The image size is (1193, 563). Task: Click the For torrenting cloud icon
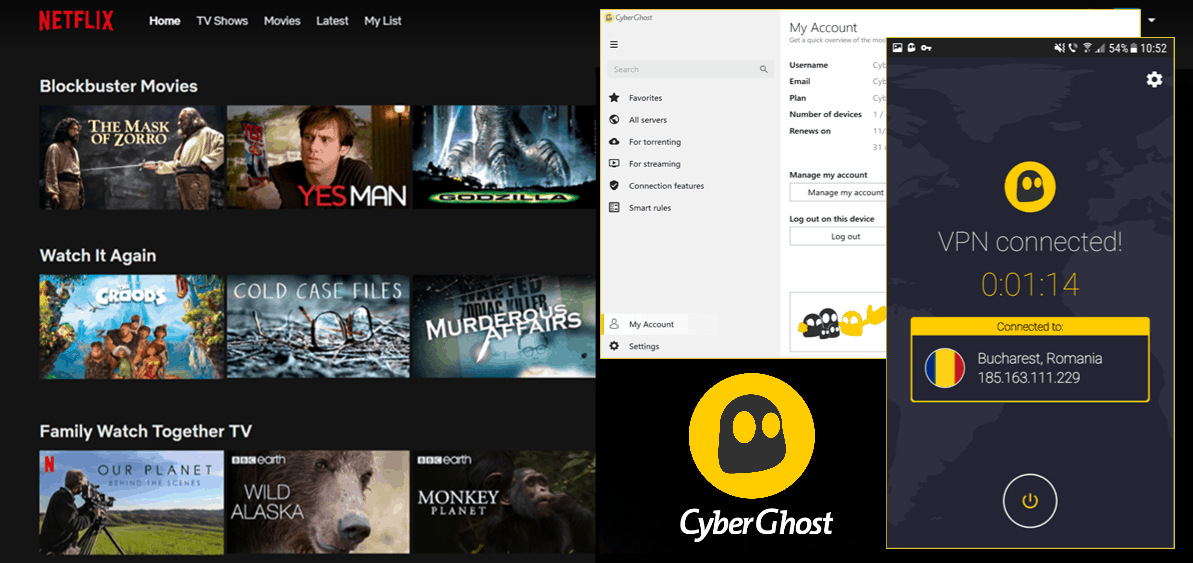click(614, 142)
